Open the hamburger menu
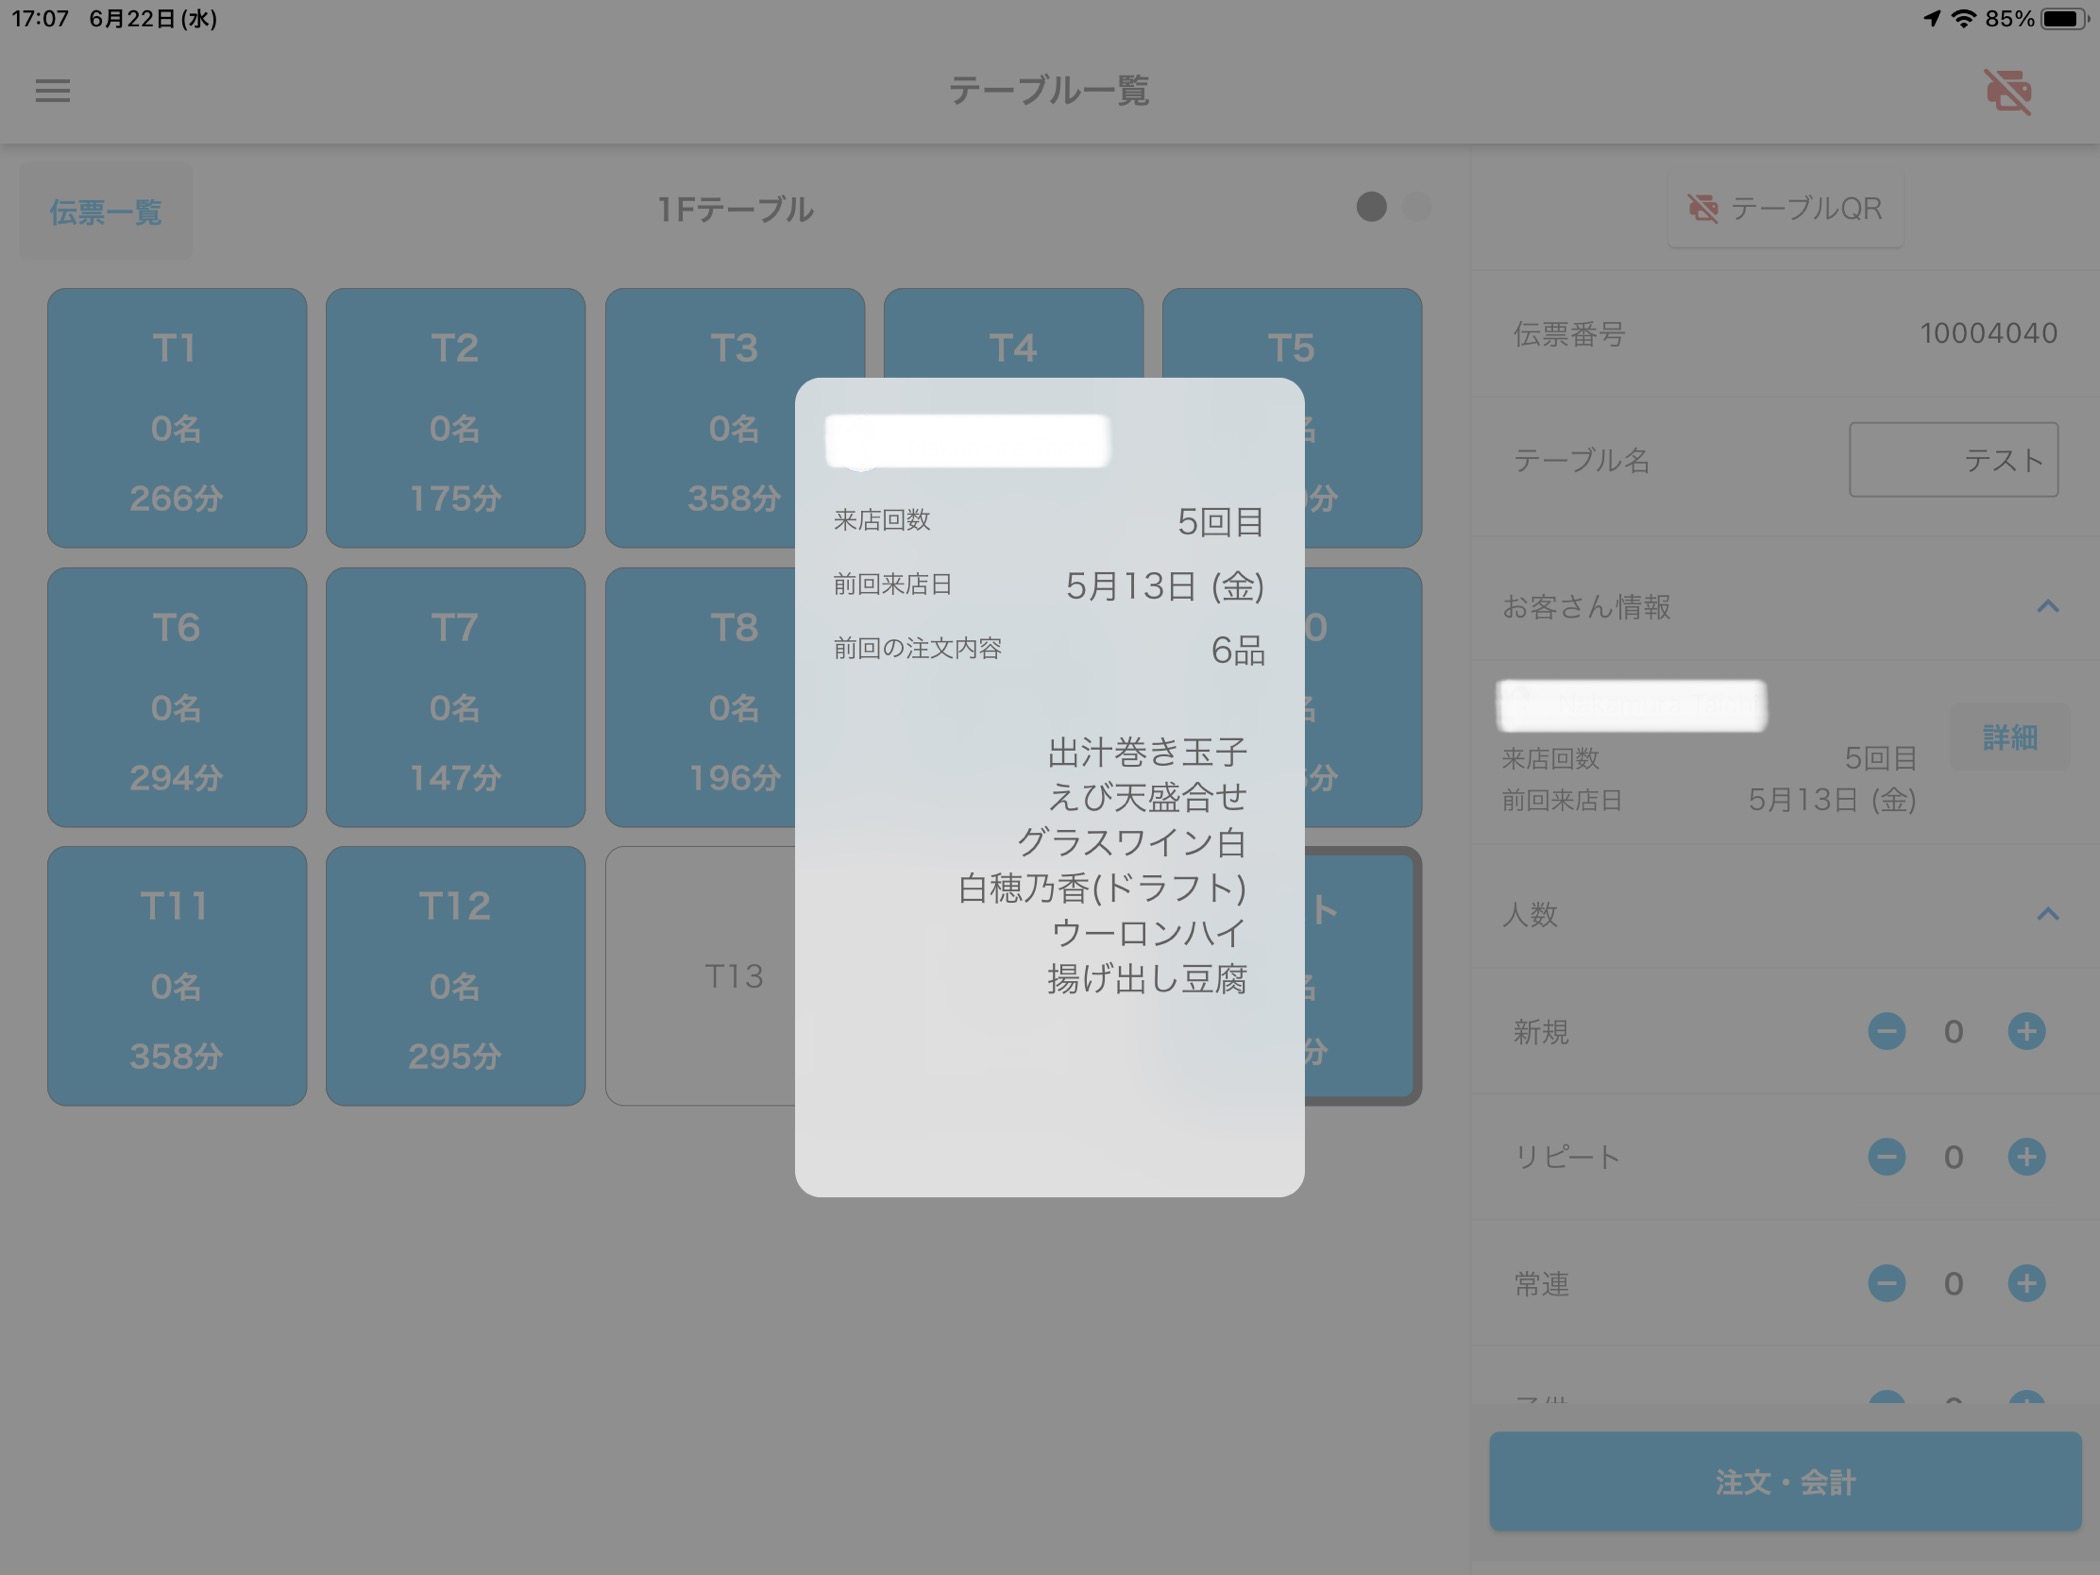 click(x=53, y=91)
